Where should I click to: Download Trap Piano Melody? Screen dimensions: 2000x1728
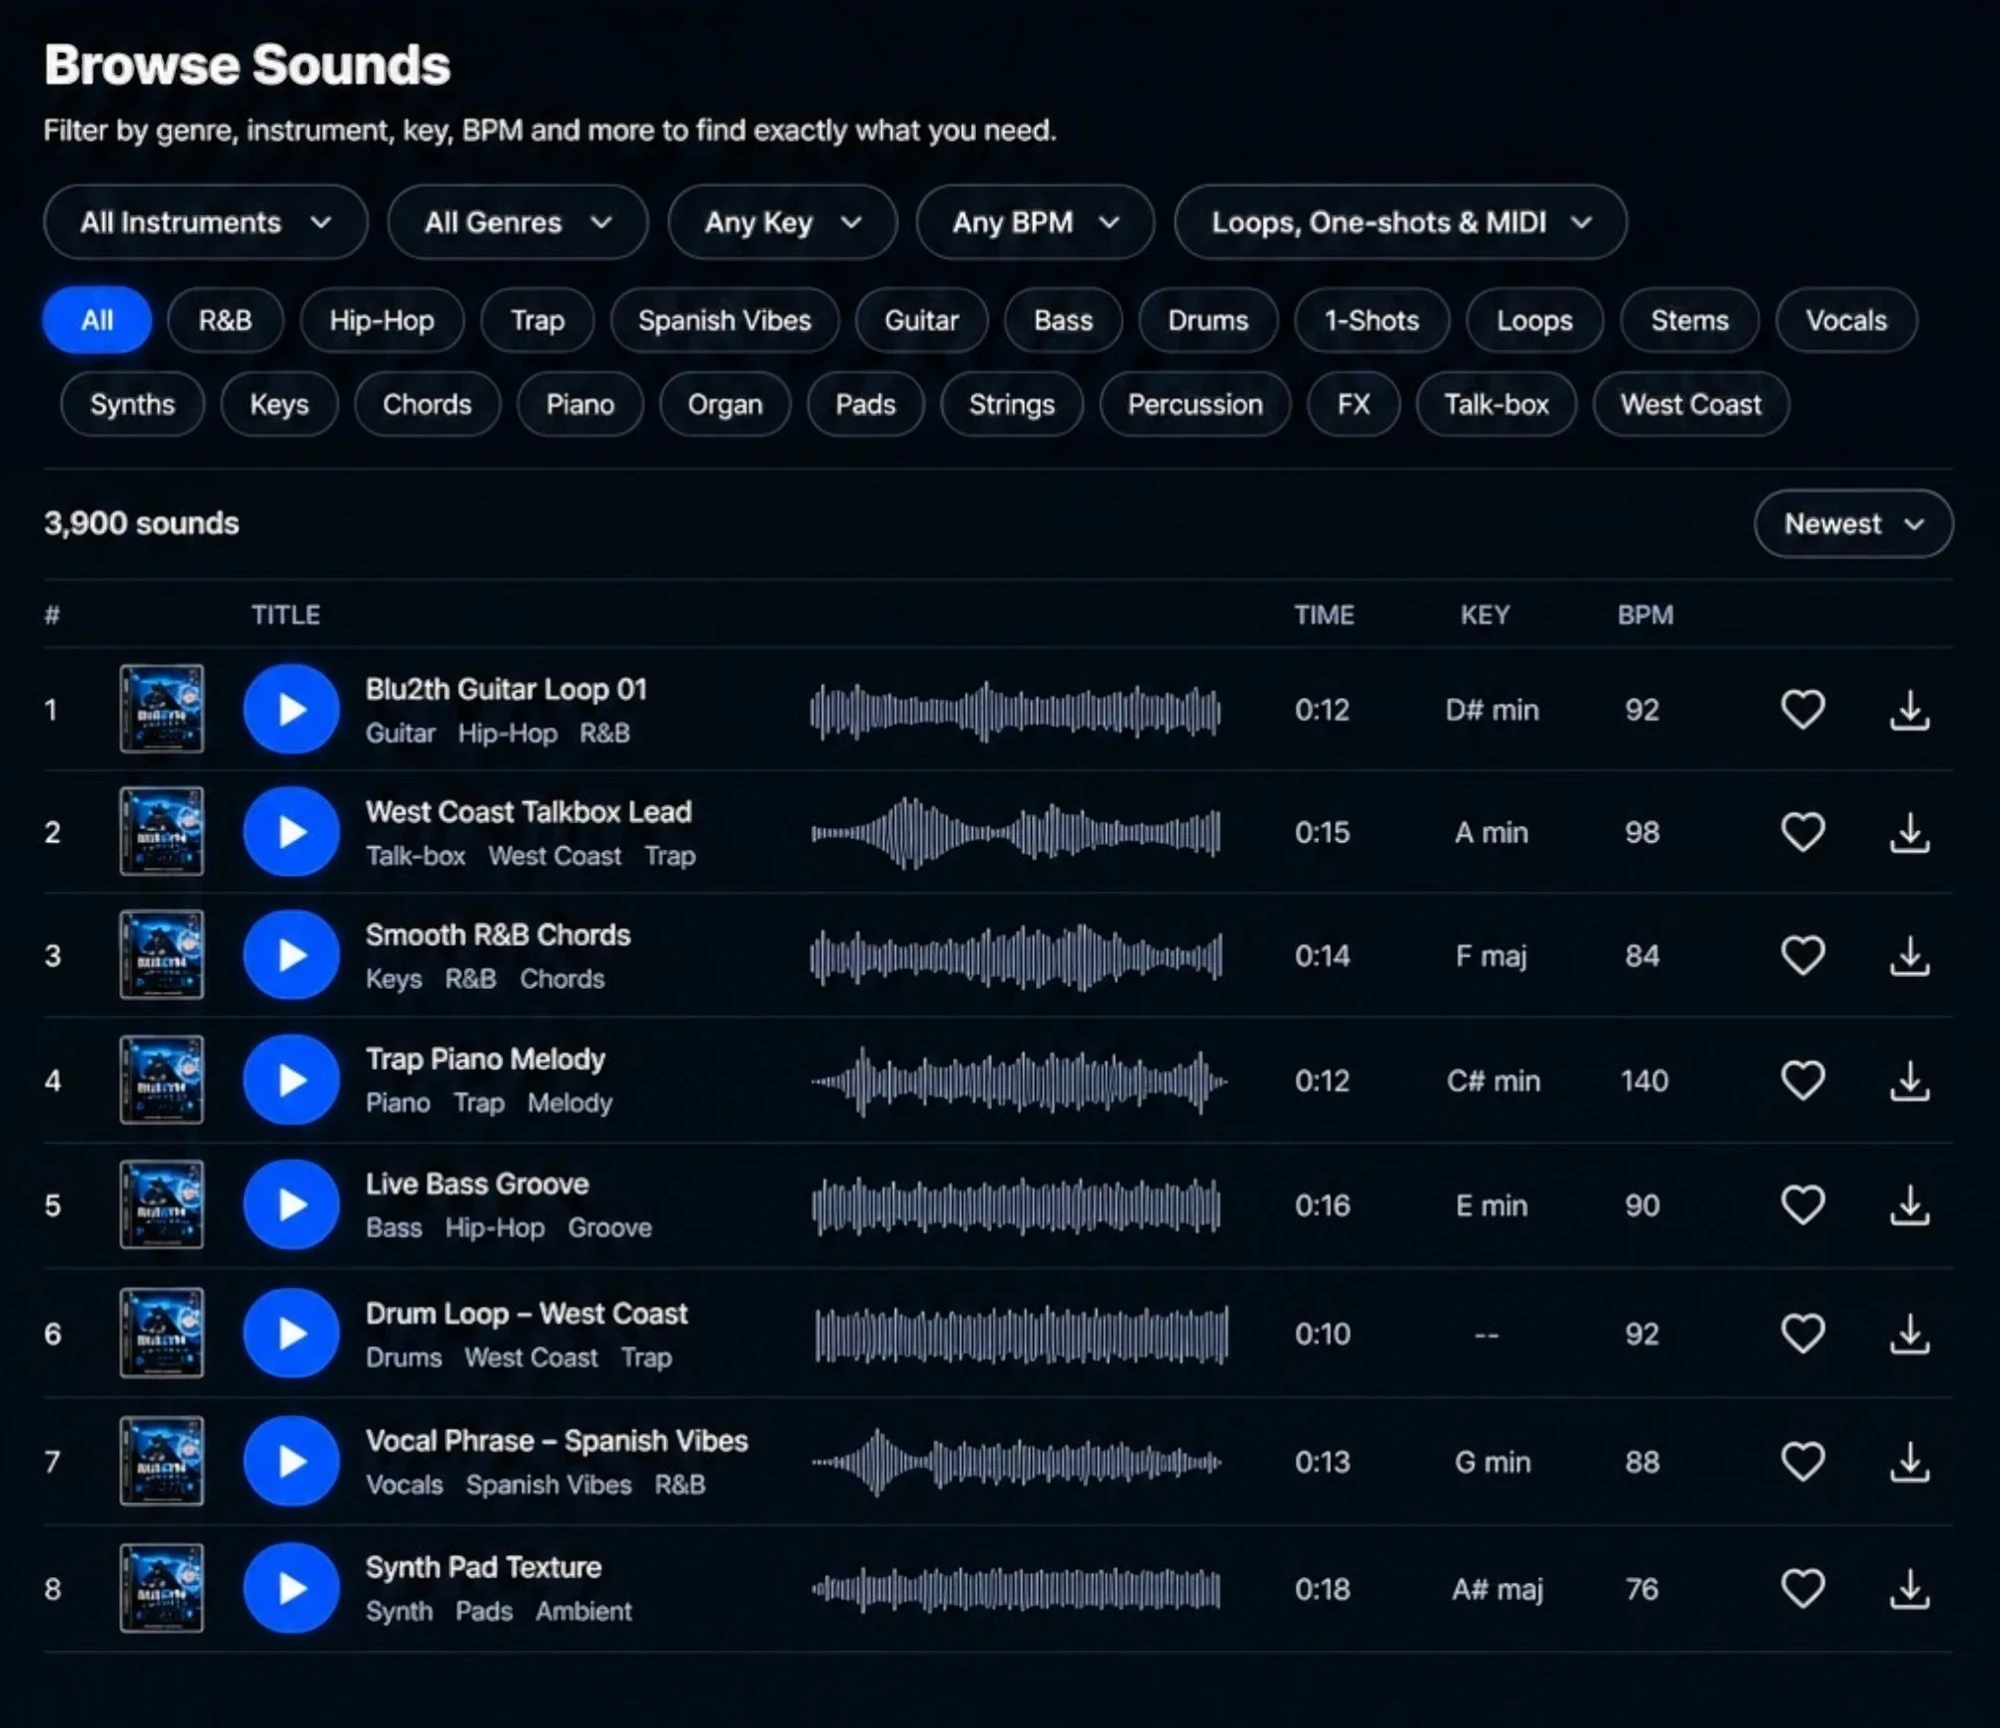tap(1909, 1080)
